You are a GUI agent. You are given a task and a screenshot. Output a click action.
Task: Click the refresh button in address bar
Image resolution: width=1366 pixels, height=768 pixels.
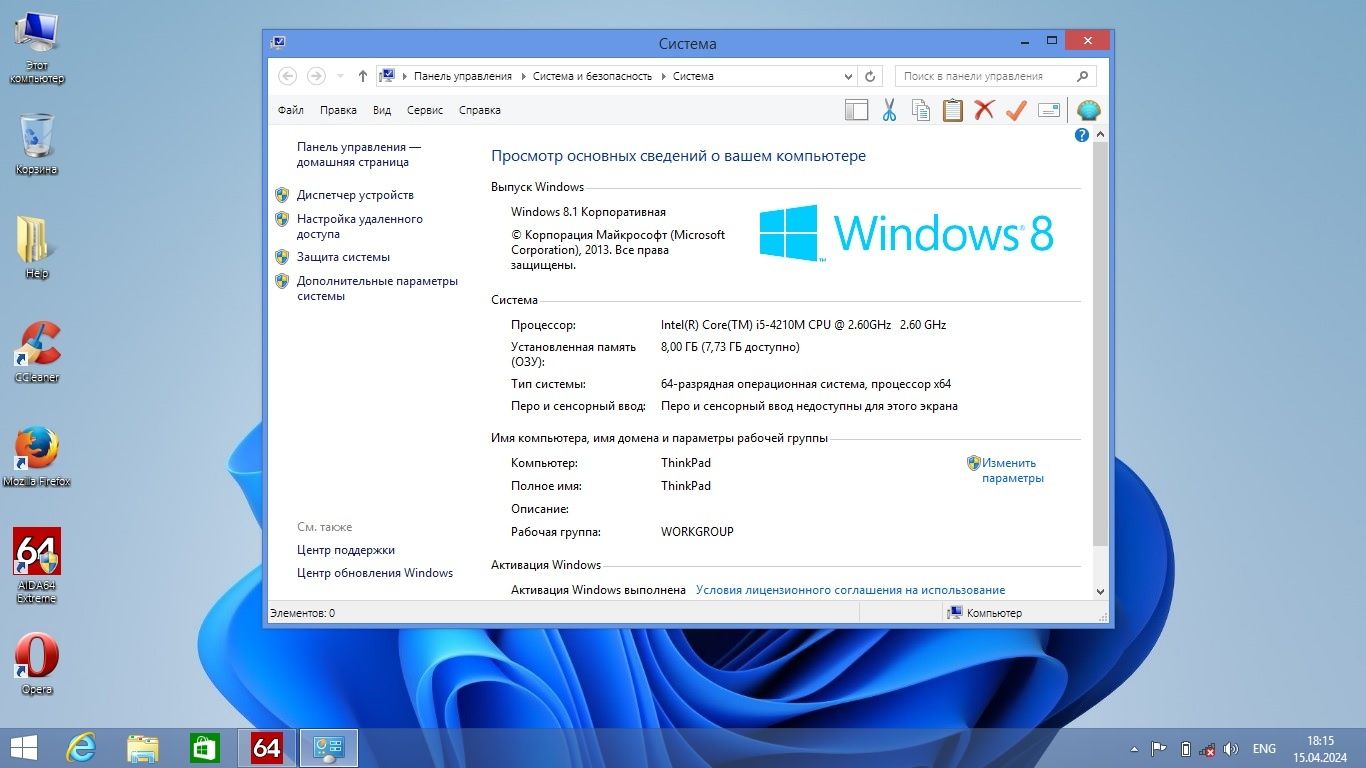click(x=870, y=76)
